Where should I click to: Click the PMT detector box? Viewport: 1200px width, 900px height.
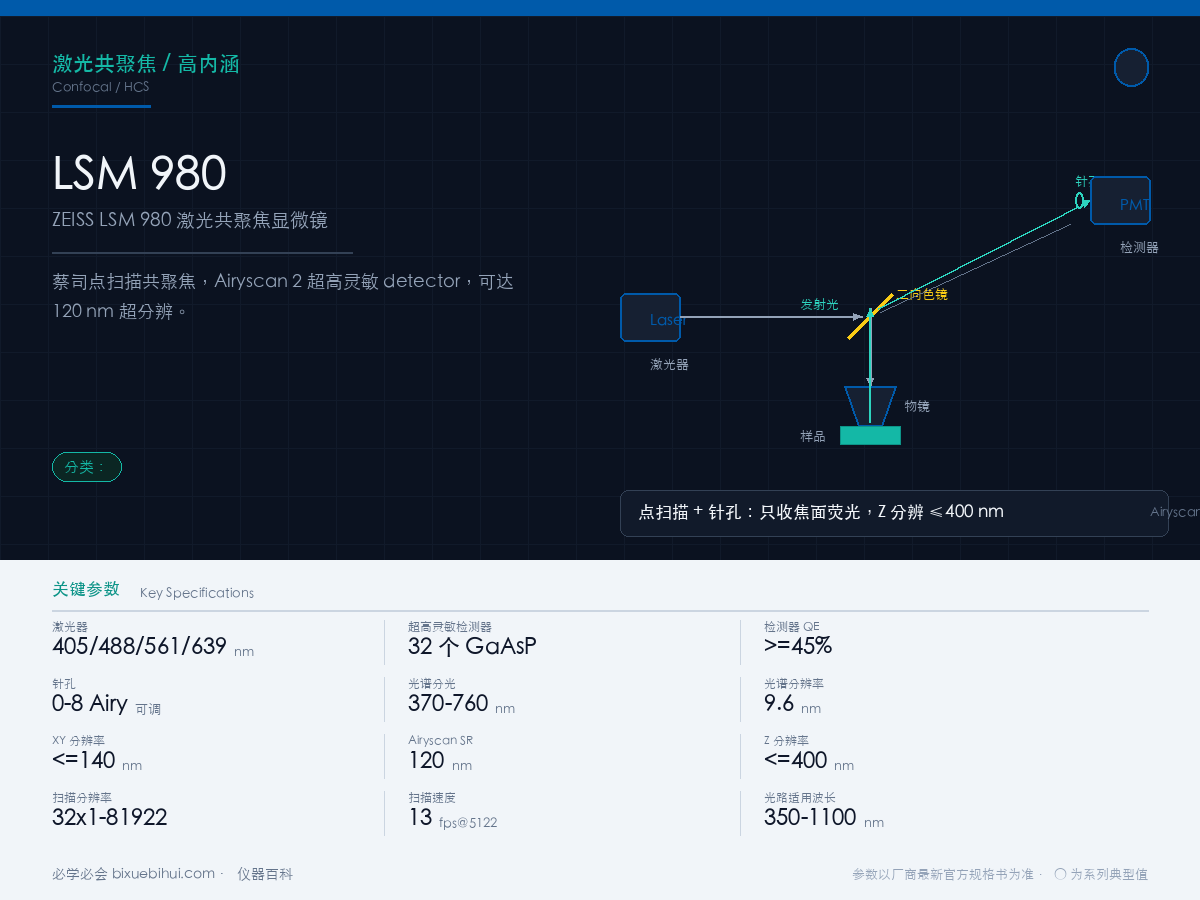tap(1120, 201)
